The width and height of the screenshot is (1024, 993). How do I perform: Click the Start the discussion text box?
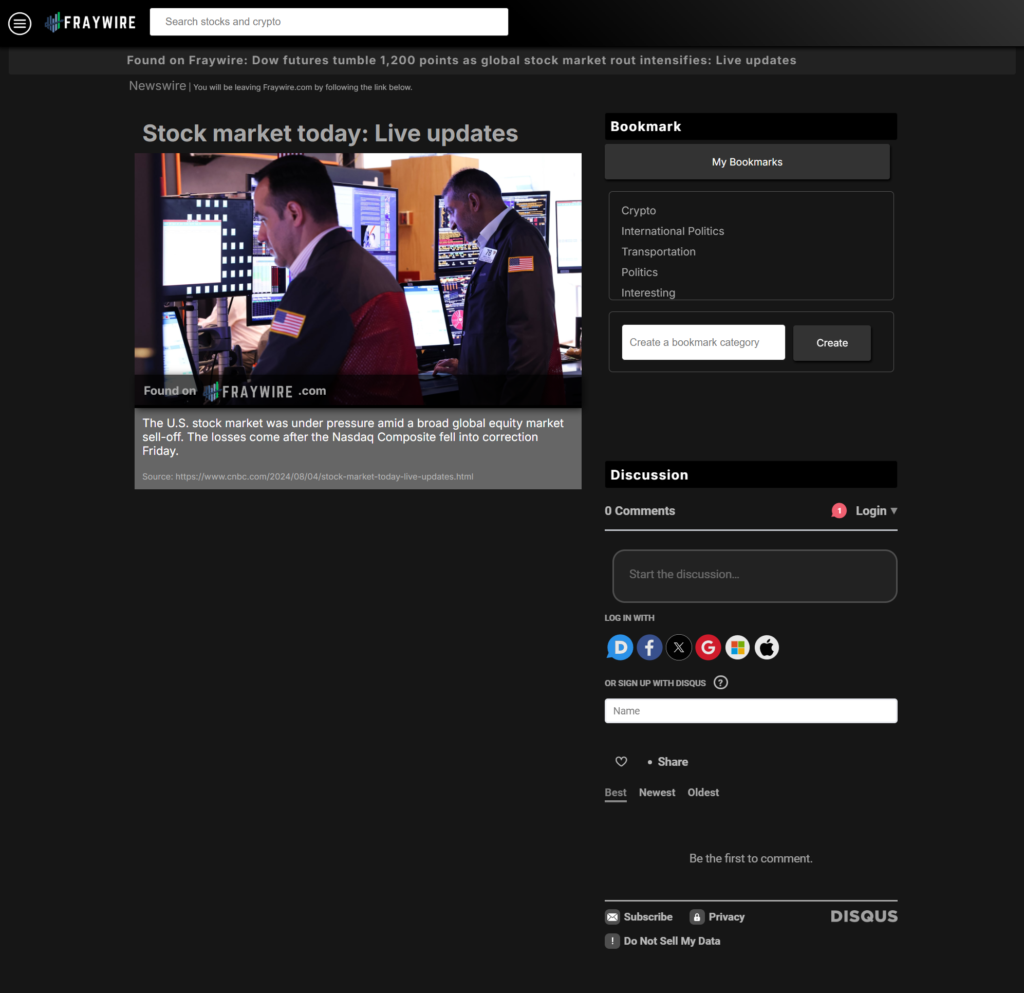pyautogui.click(x=754, y=575)
